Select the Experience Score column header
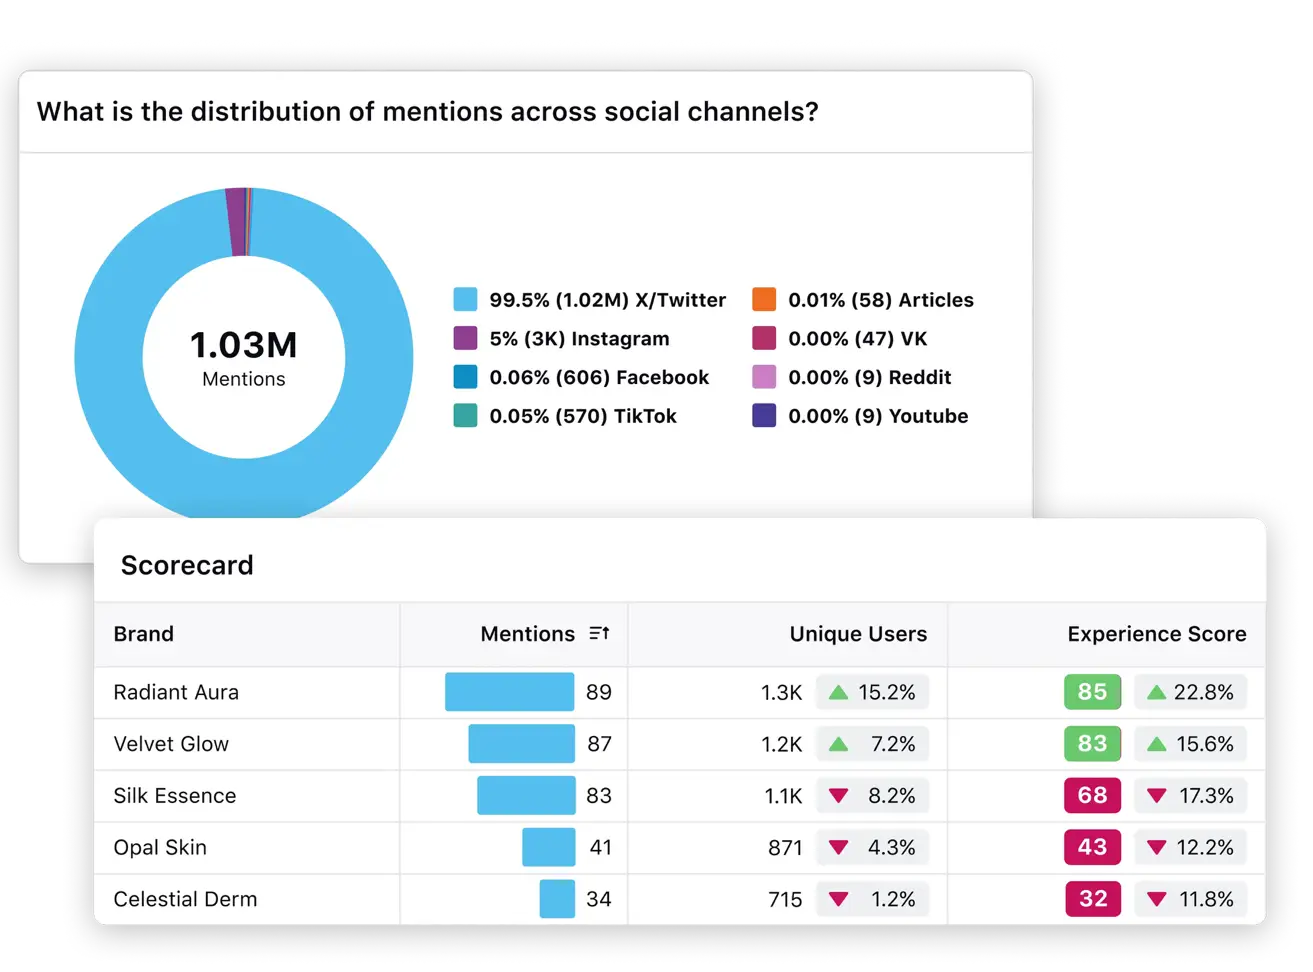The width and height of the screenshot is (1313, 972). [1156, 633]
